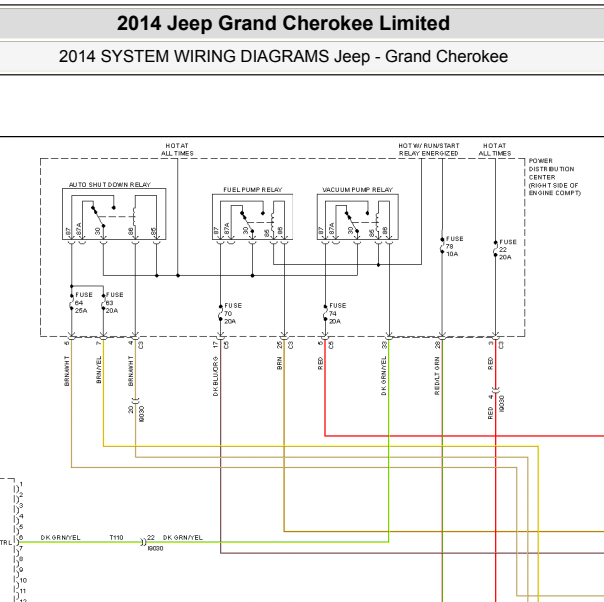Viewport: 604px width, 602px height.
Task: Click the "FUSE 70 20A" label
Action: click(x=233, y=314)
